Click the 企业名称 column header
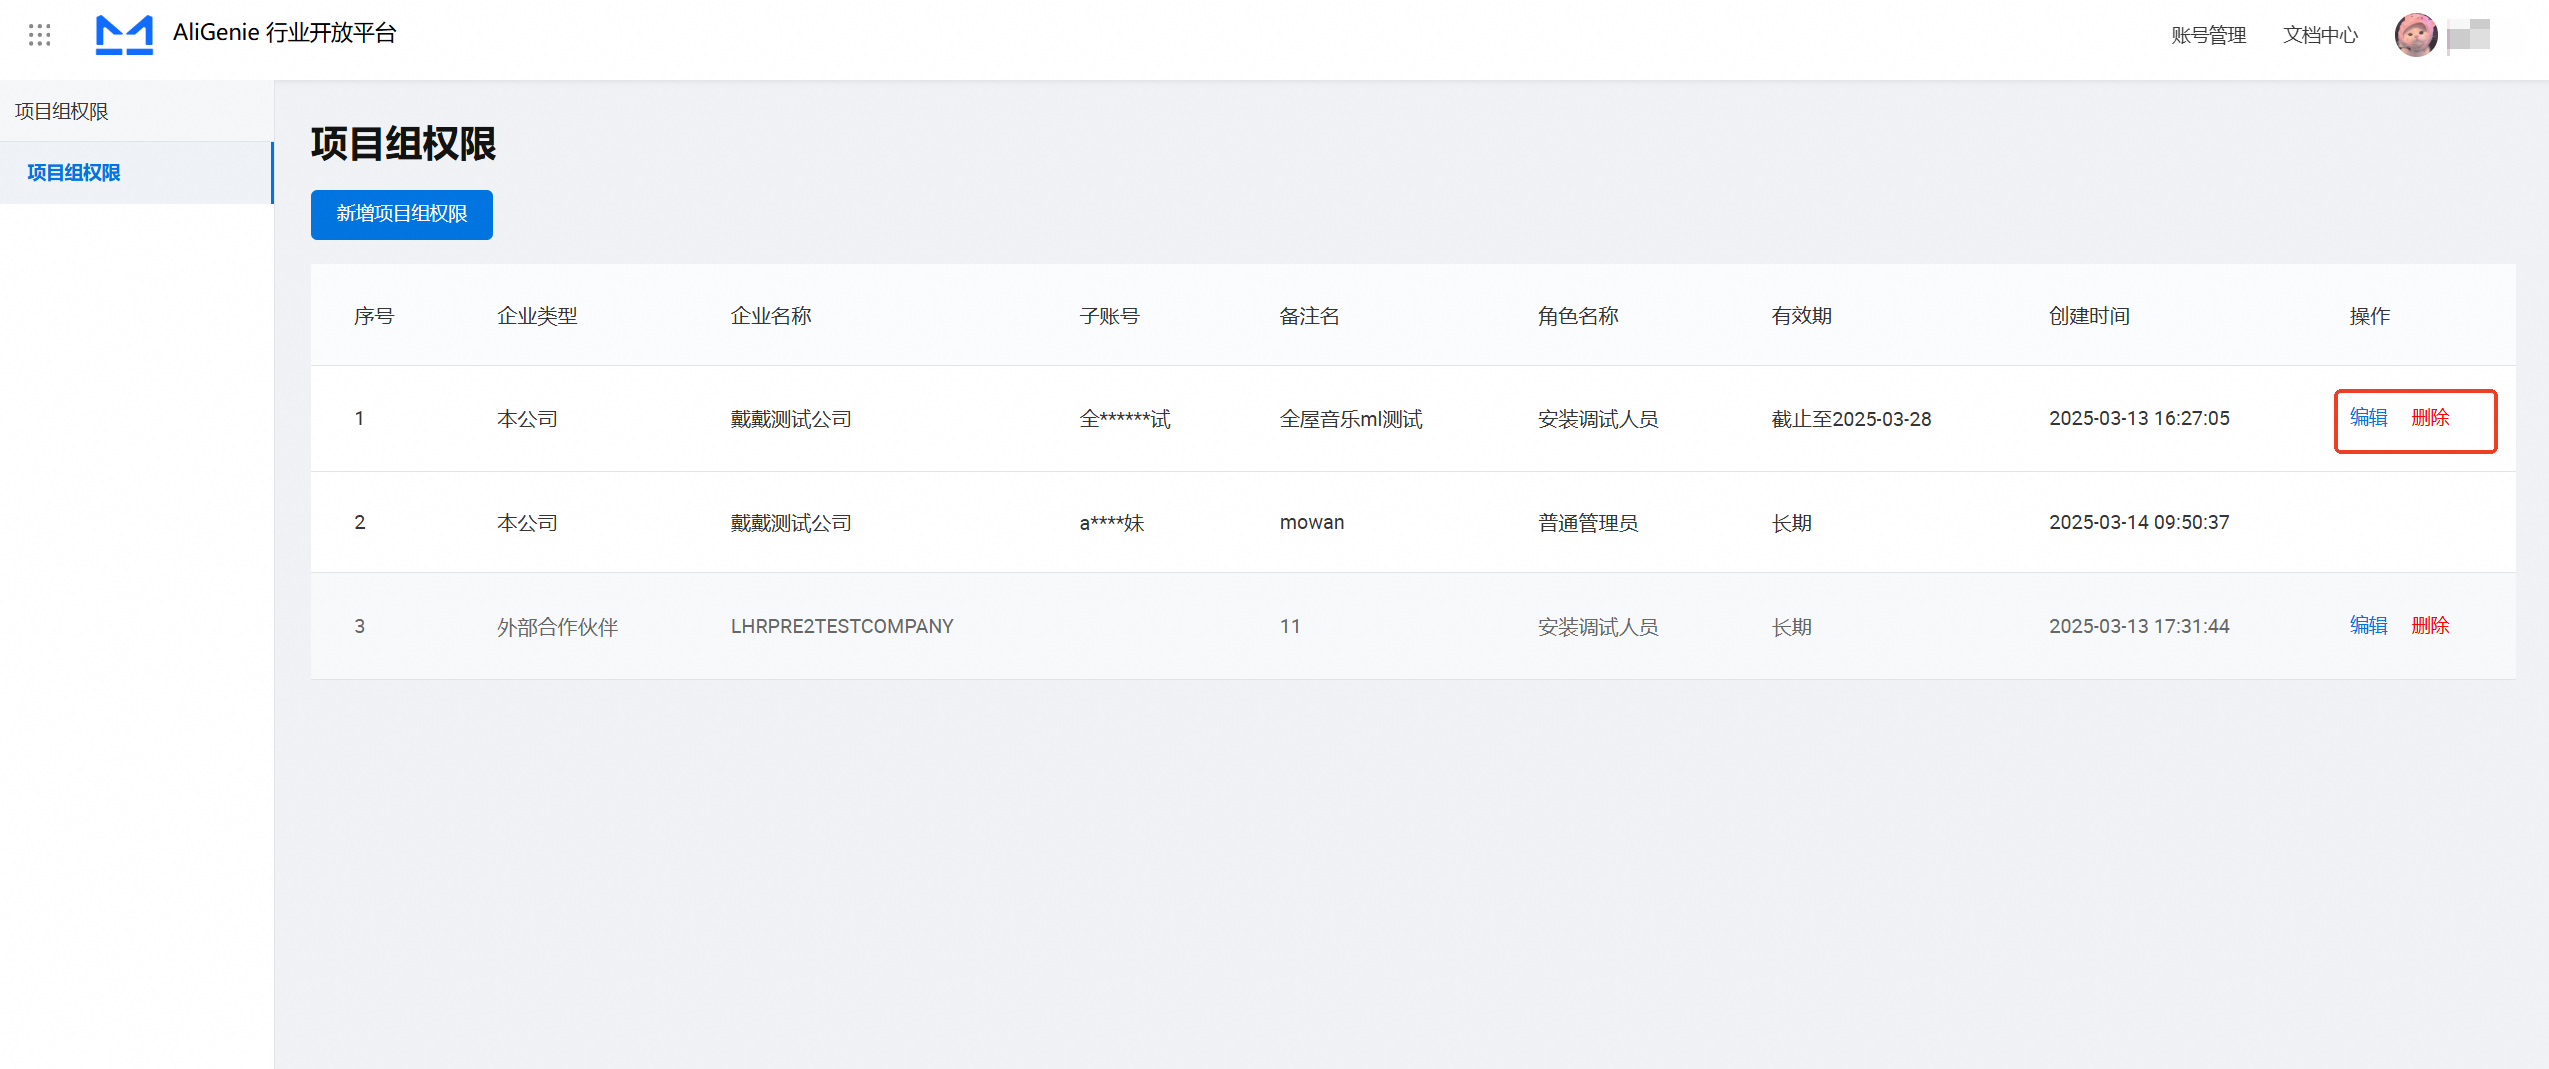Image resolution: width=2549 pixels, height=1069 pixels. (771, 316)
